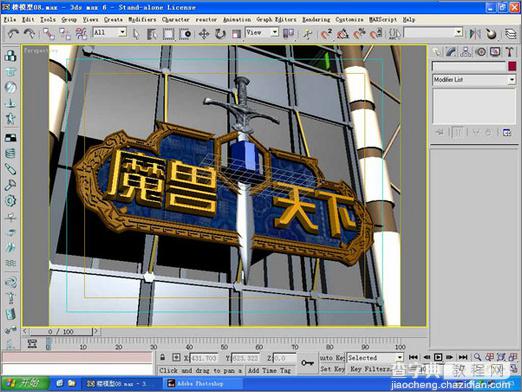This screenshot has width=522, height=392.
Task: Toggle Absolute/Offset transform type-in mode
Action: 176,357
